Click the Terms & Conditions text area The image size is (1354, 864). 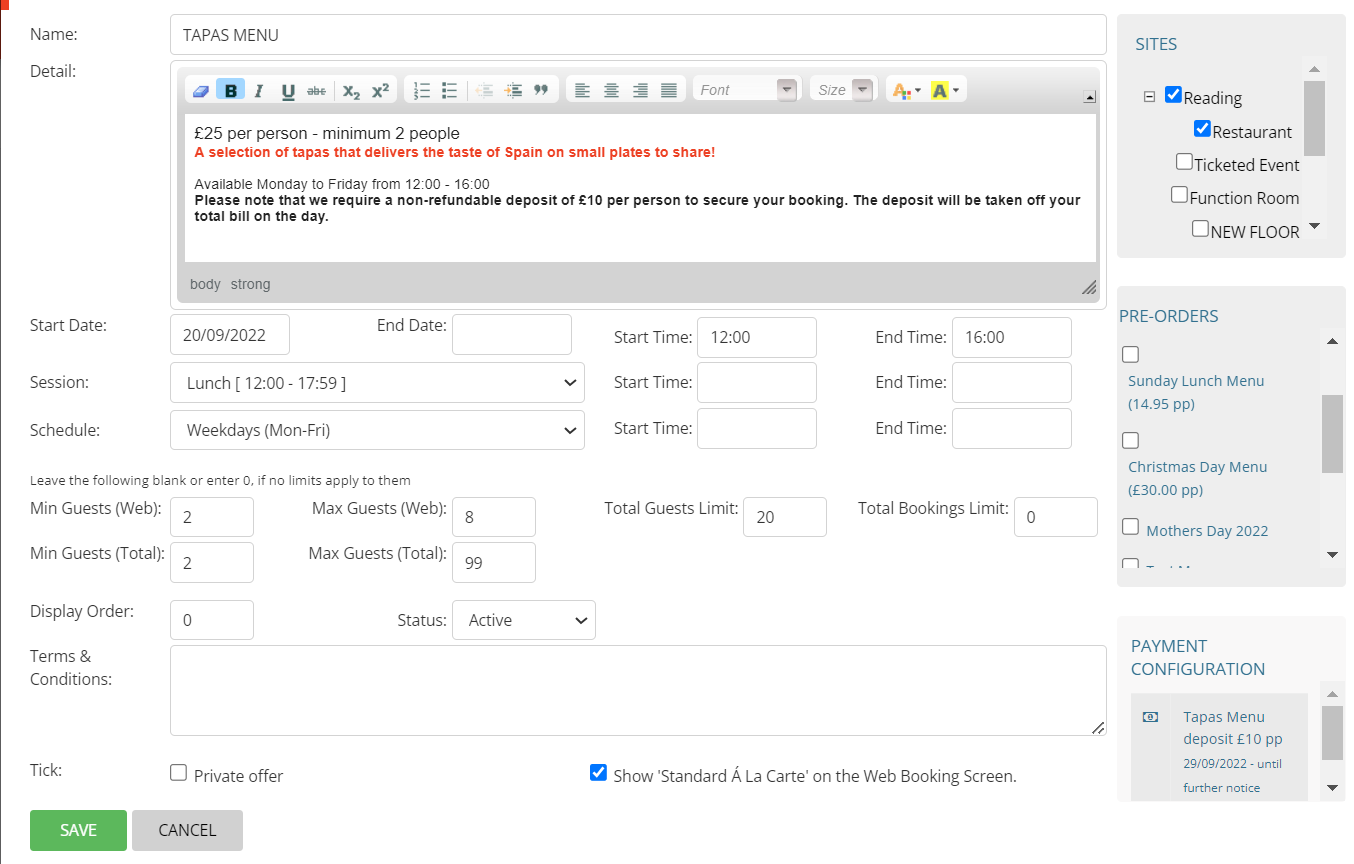pyautogui.click(x=638, y=691)
